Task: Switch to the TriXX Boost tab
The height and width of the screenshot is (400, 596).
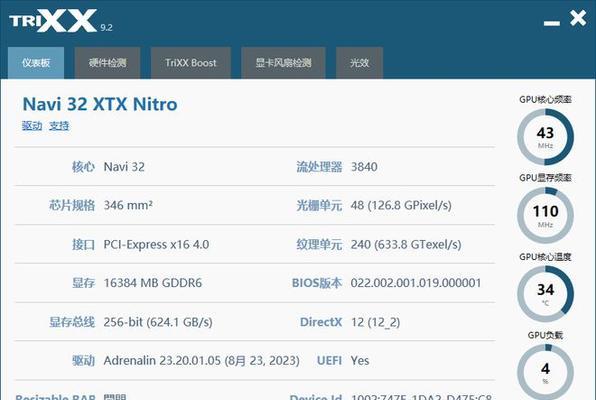Action: point(190,63)
